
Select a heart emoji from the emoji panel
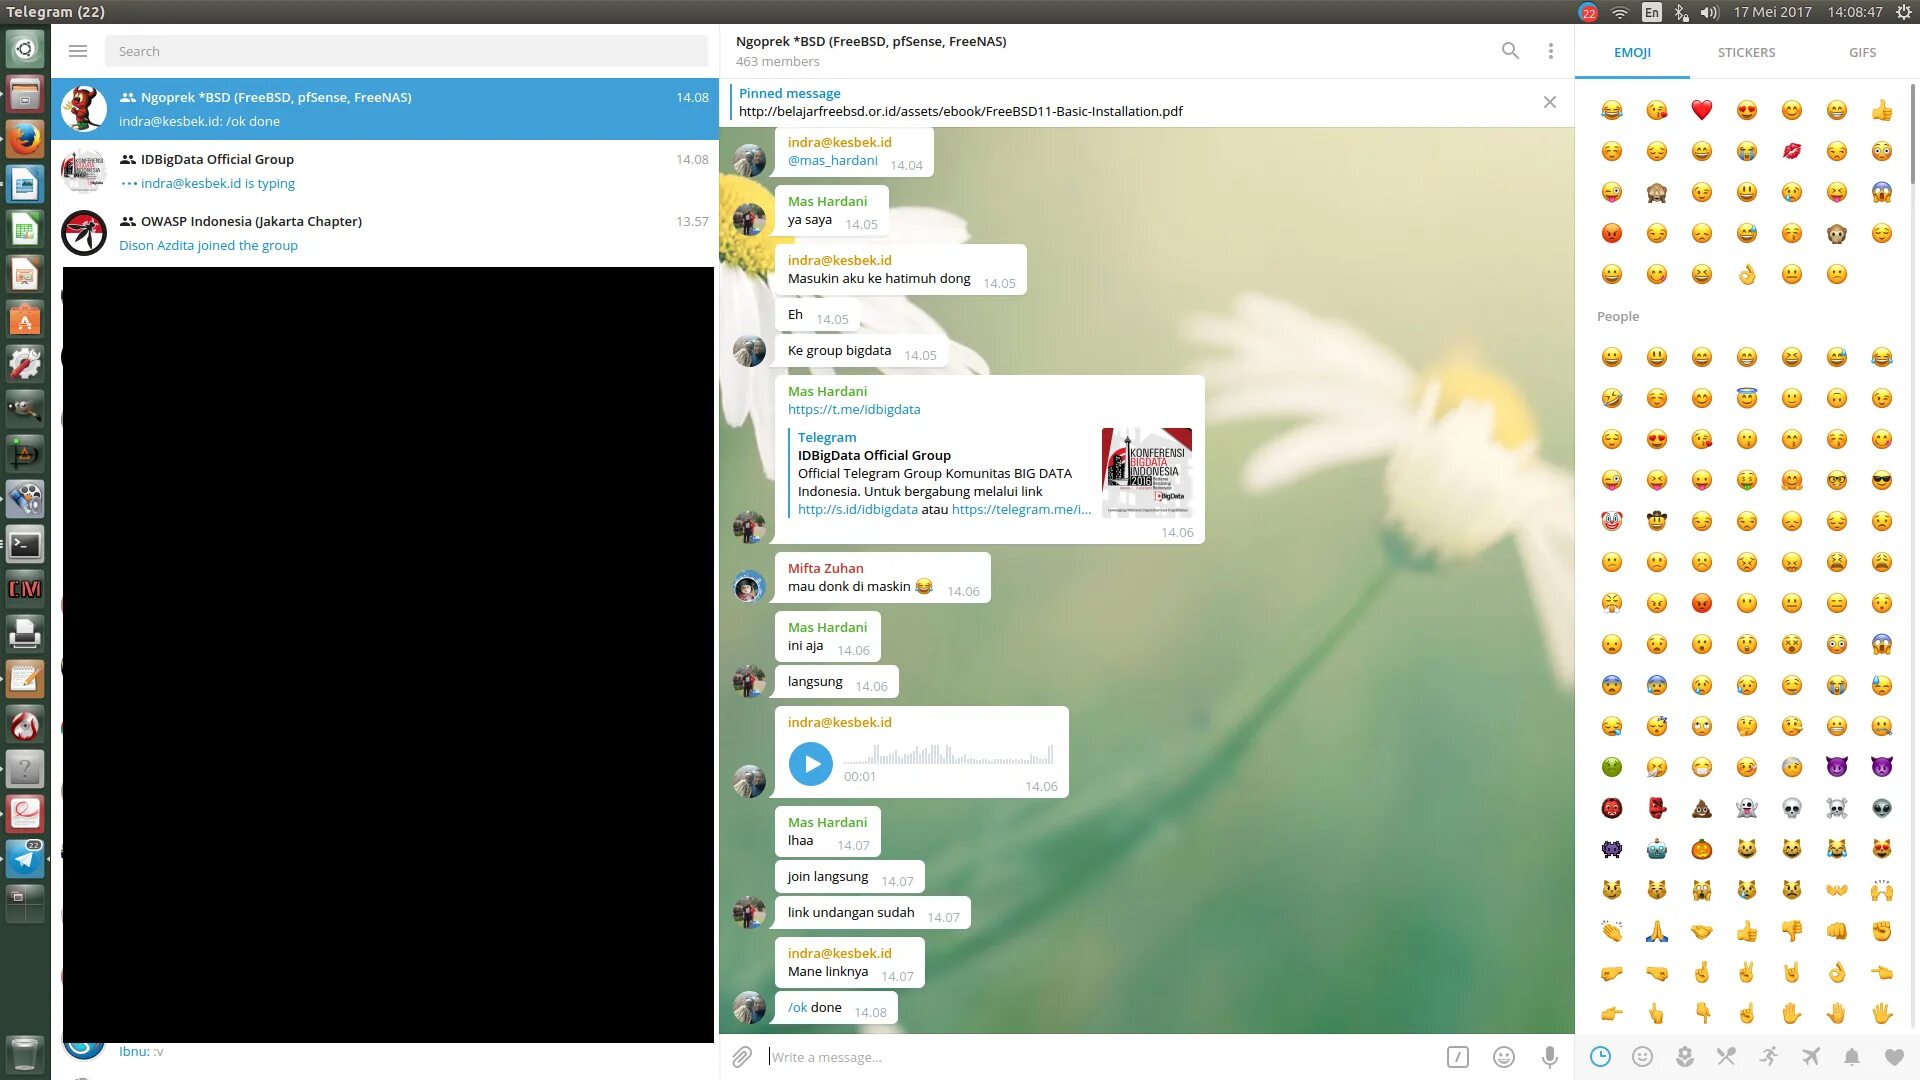pyautogui.click(x=1702, y=109)
